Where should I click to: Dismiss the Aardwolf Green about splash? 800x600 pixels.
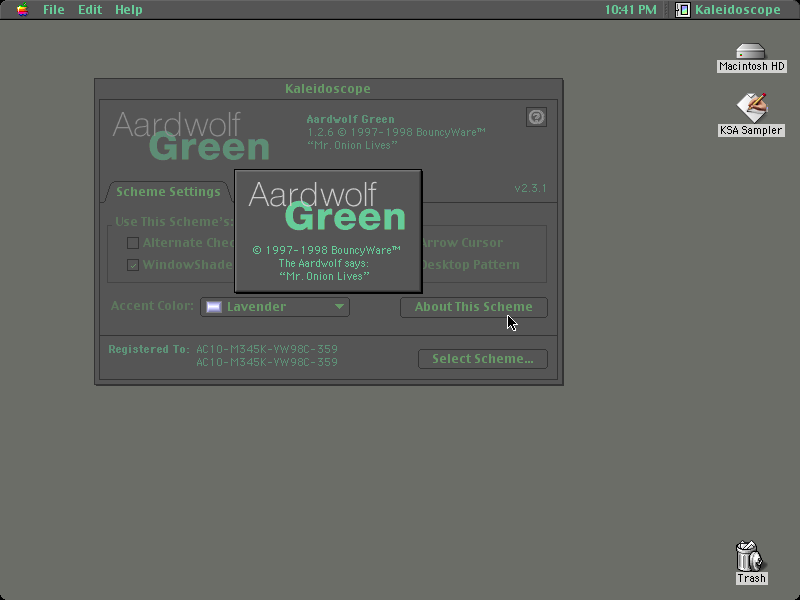pos(328,231)
